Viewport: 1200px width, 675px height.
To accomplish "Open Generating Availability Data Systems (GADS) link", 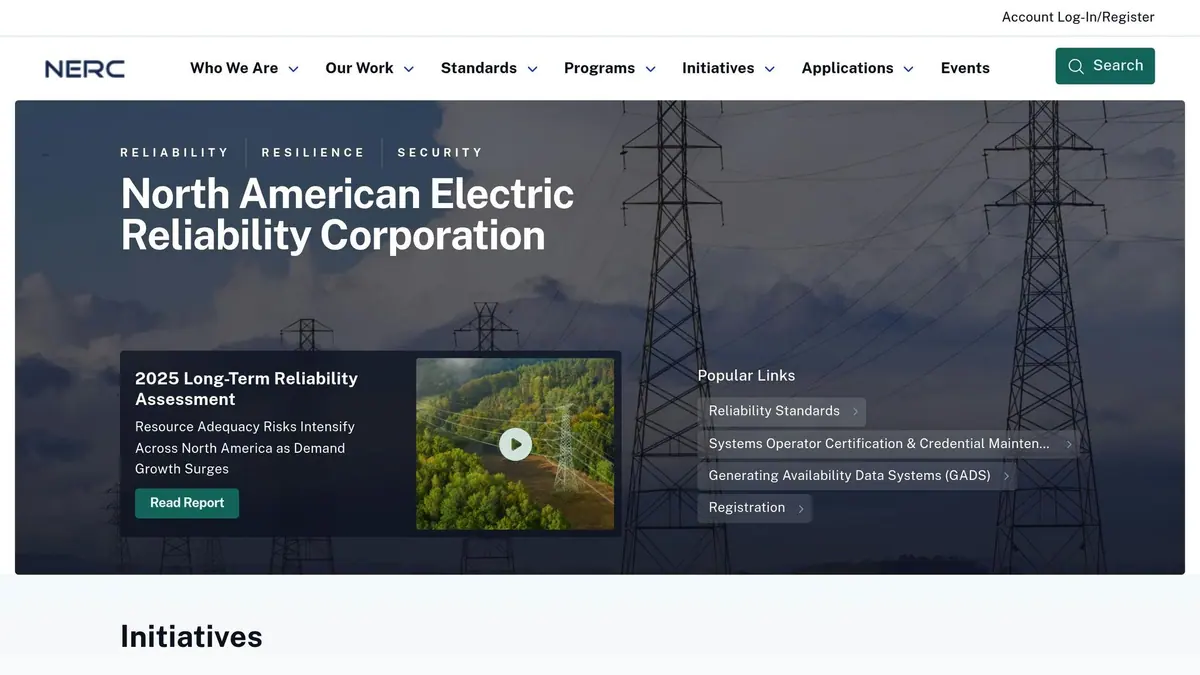I will click(x=857, y=476).
